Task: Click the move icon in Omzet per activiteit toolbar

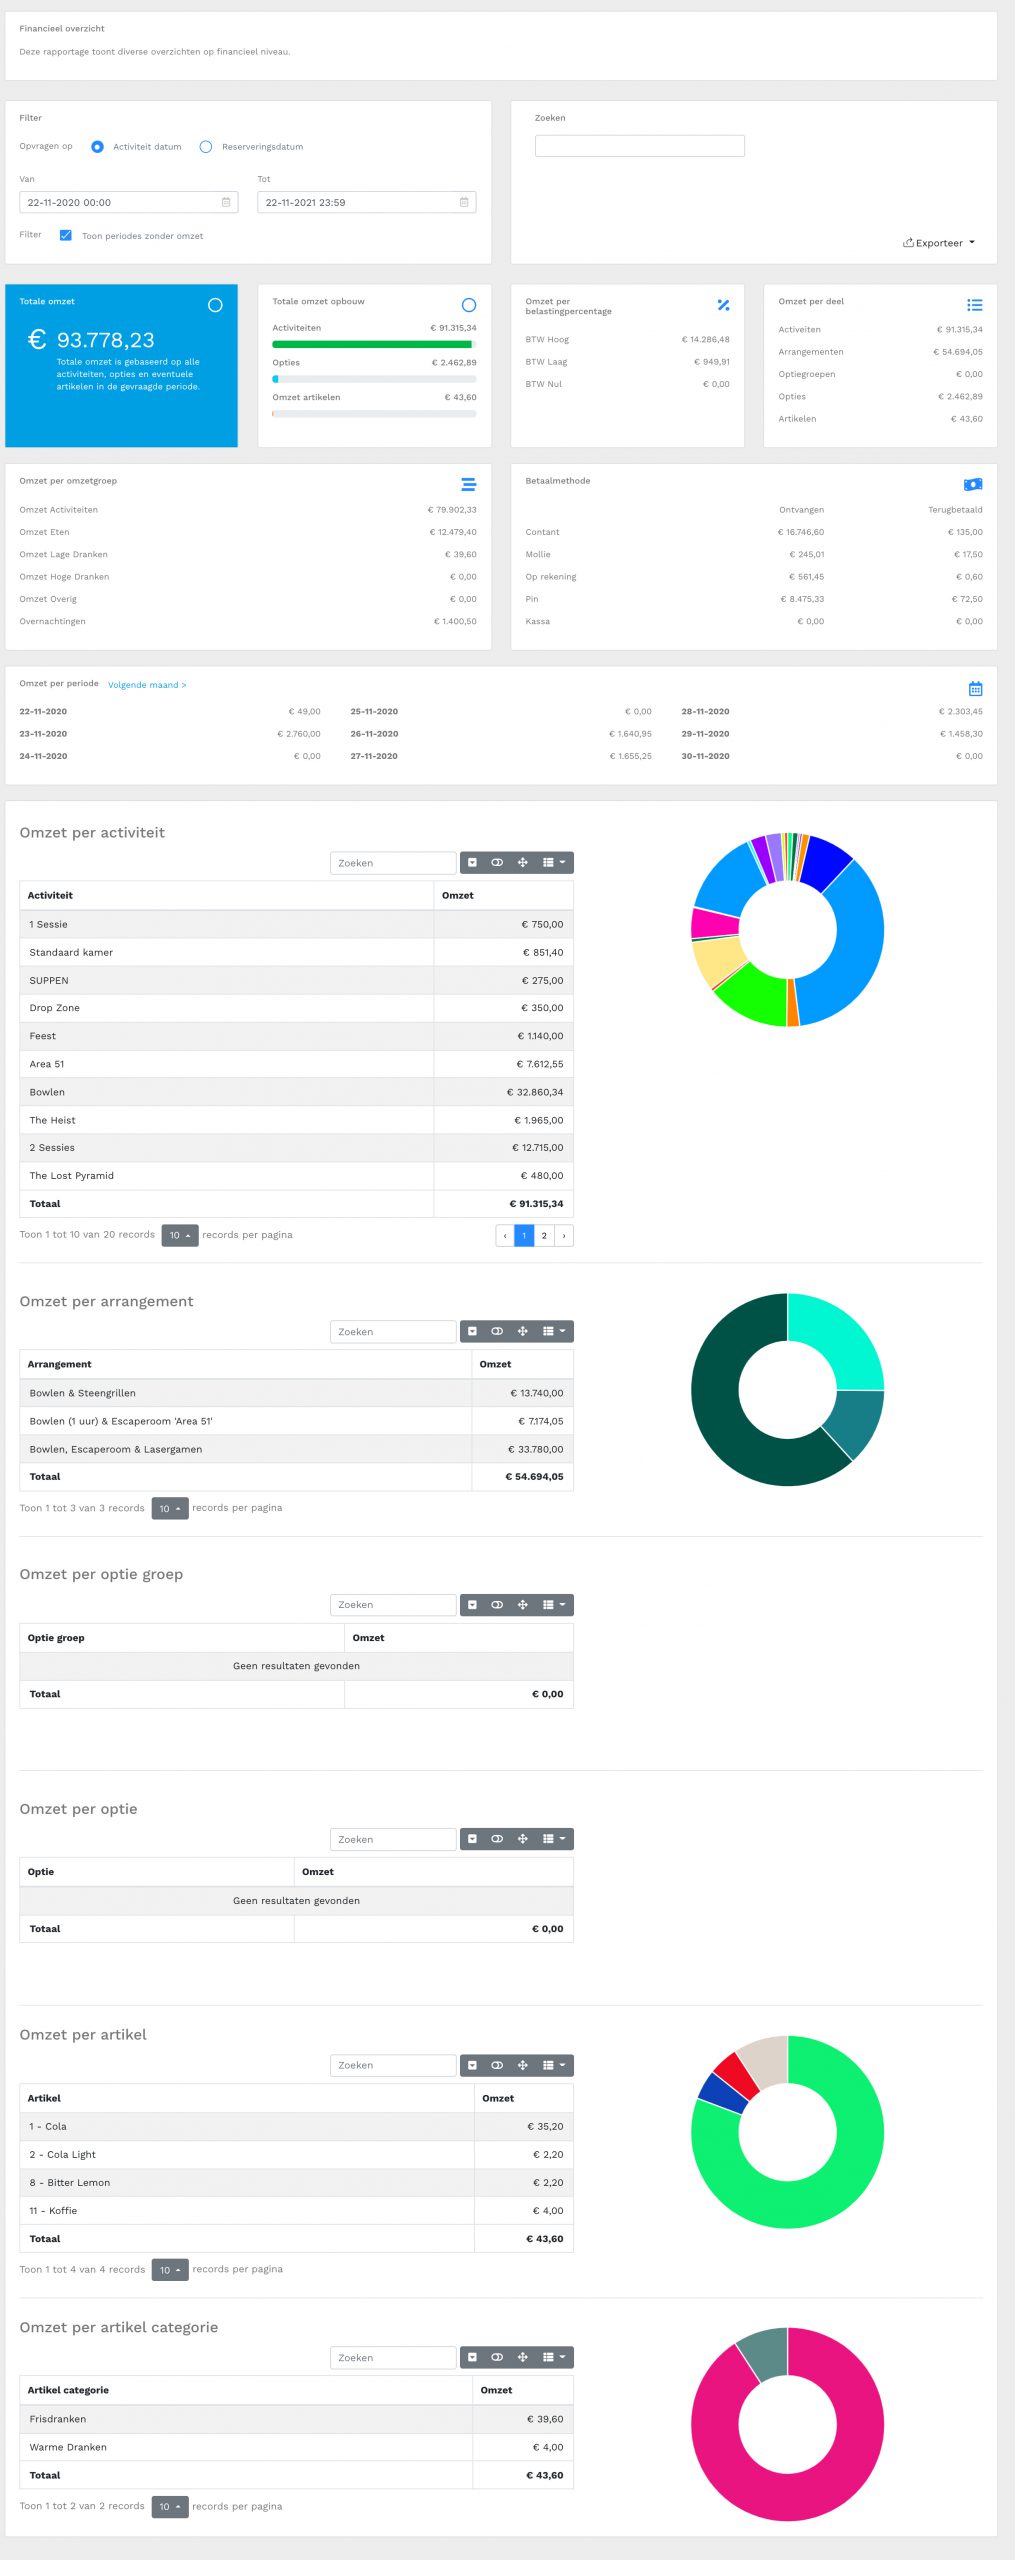Action: click(522, 863)
